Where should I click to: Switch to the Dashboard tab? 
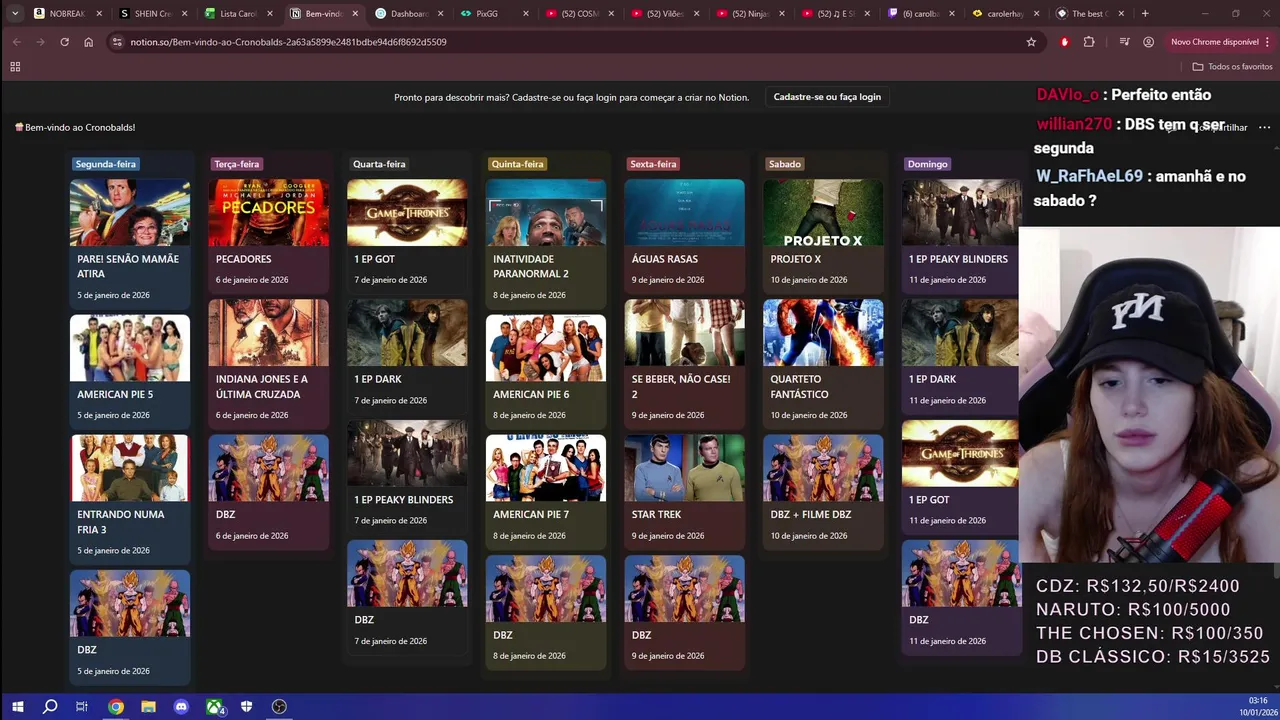tap(408, 14)
